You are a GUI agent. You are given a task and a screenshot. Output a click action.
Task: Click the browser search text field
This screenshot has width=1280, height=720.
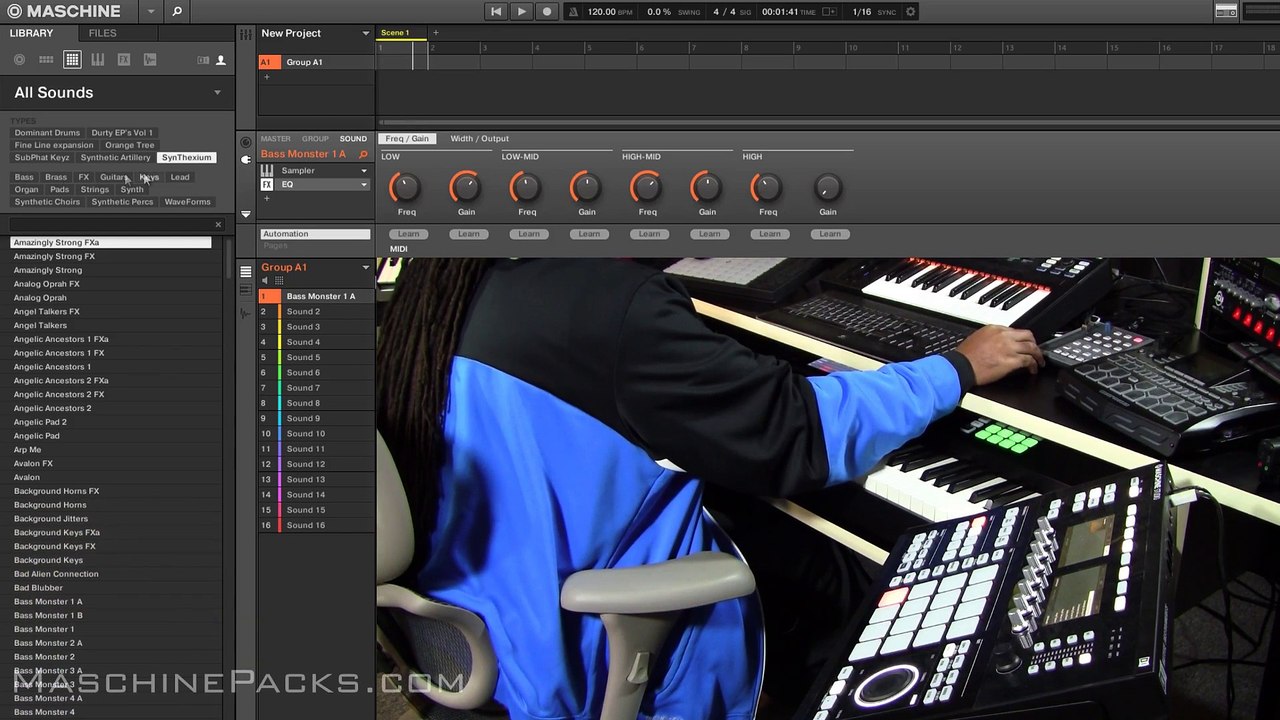[110, 224]
